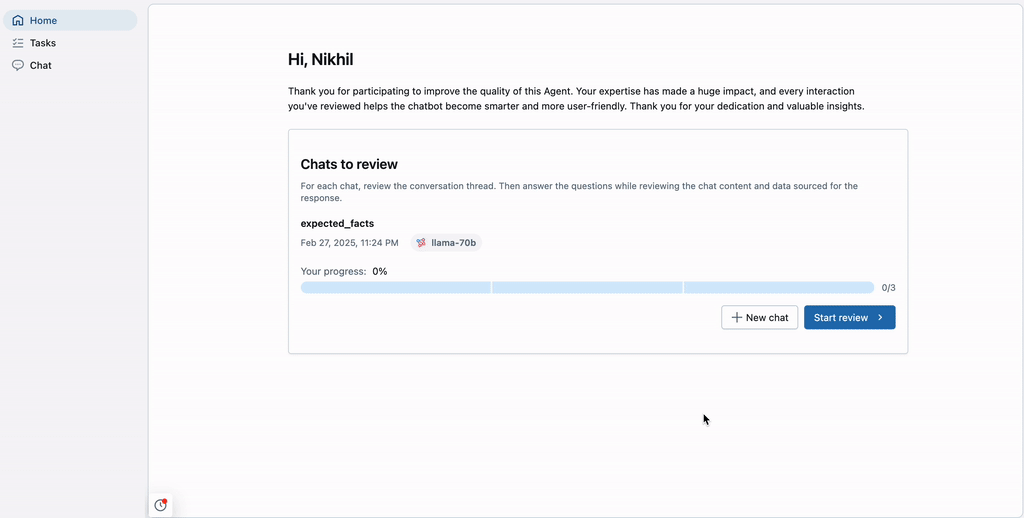Viewport: 1024px width, 518px height.
Task: Open the expected_facts chat title
Action: coord(337,223)
